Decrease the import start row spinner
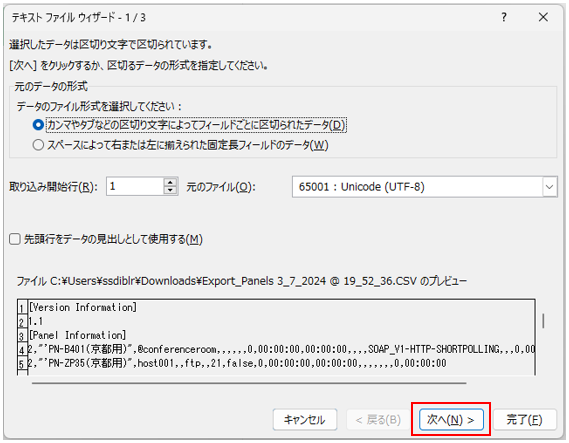This screenshot has width=569, height=443. pyautogui.click(x=170, y=190)
